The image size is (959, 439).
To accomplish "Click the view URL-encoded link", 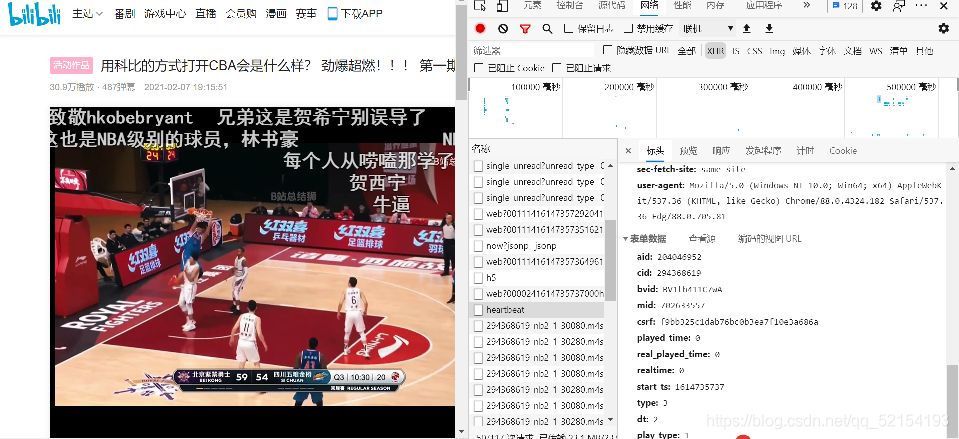I will click(769, 238).
